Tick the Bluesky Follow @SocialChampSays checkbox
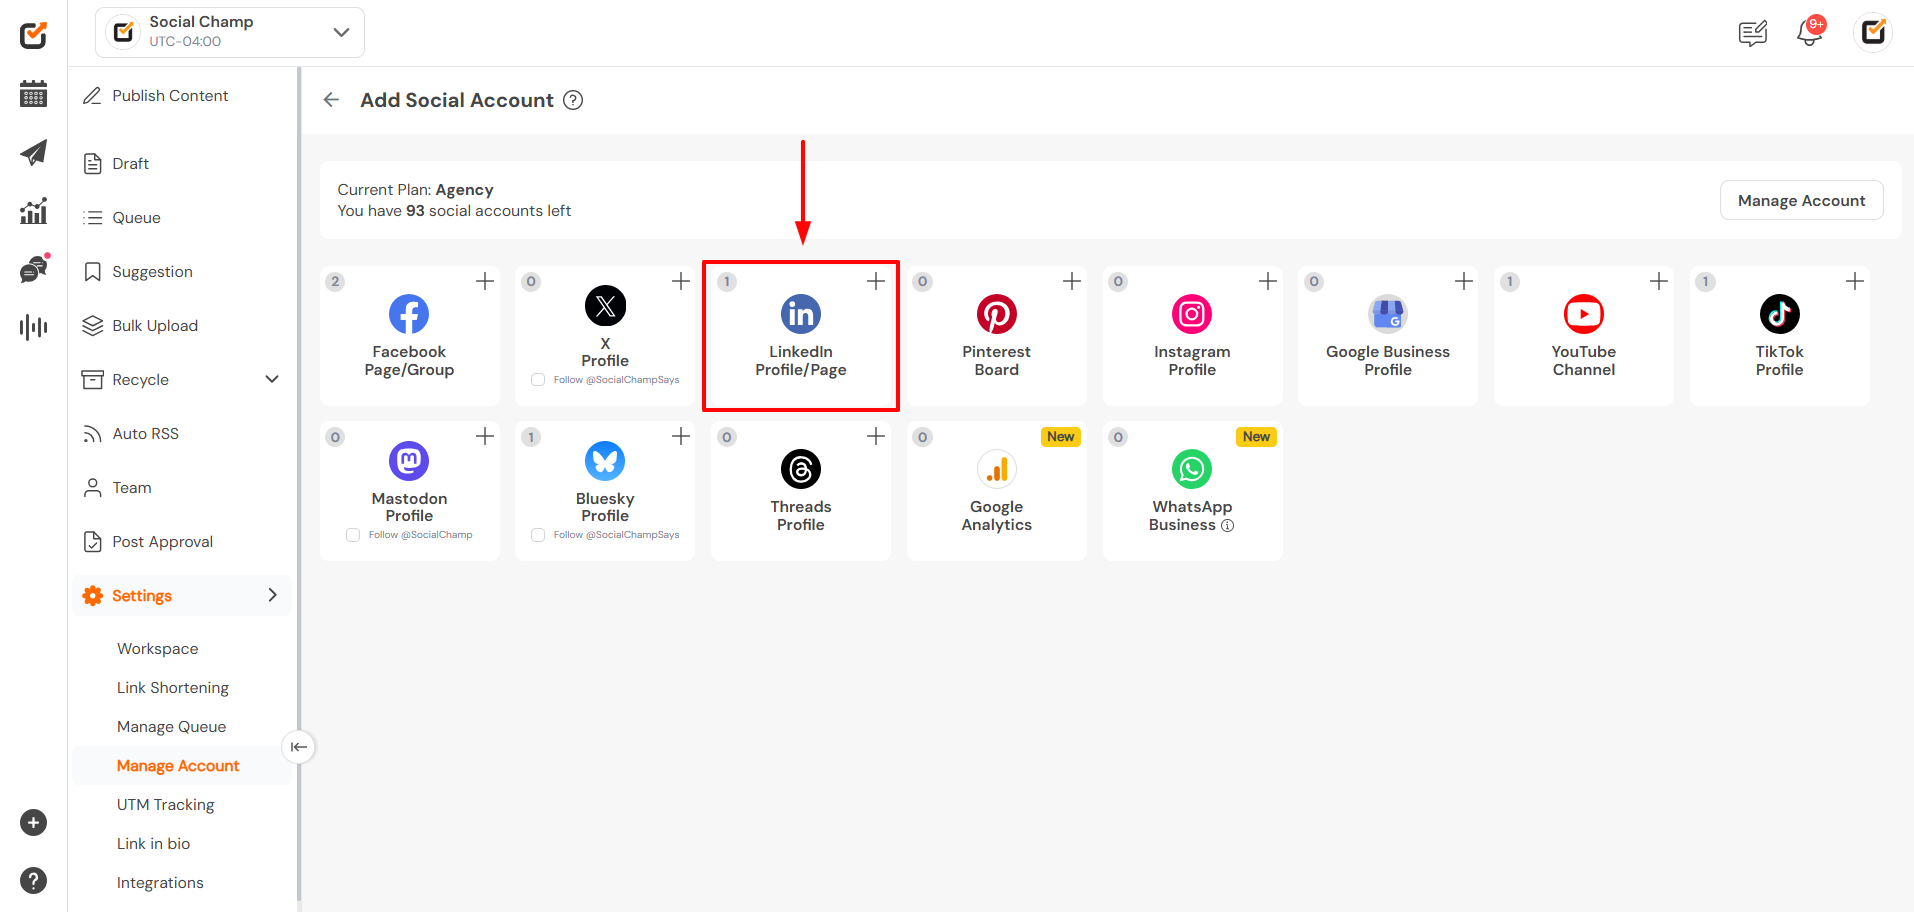1914x912 pixels. (538, 535)
